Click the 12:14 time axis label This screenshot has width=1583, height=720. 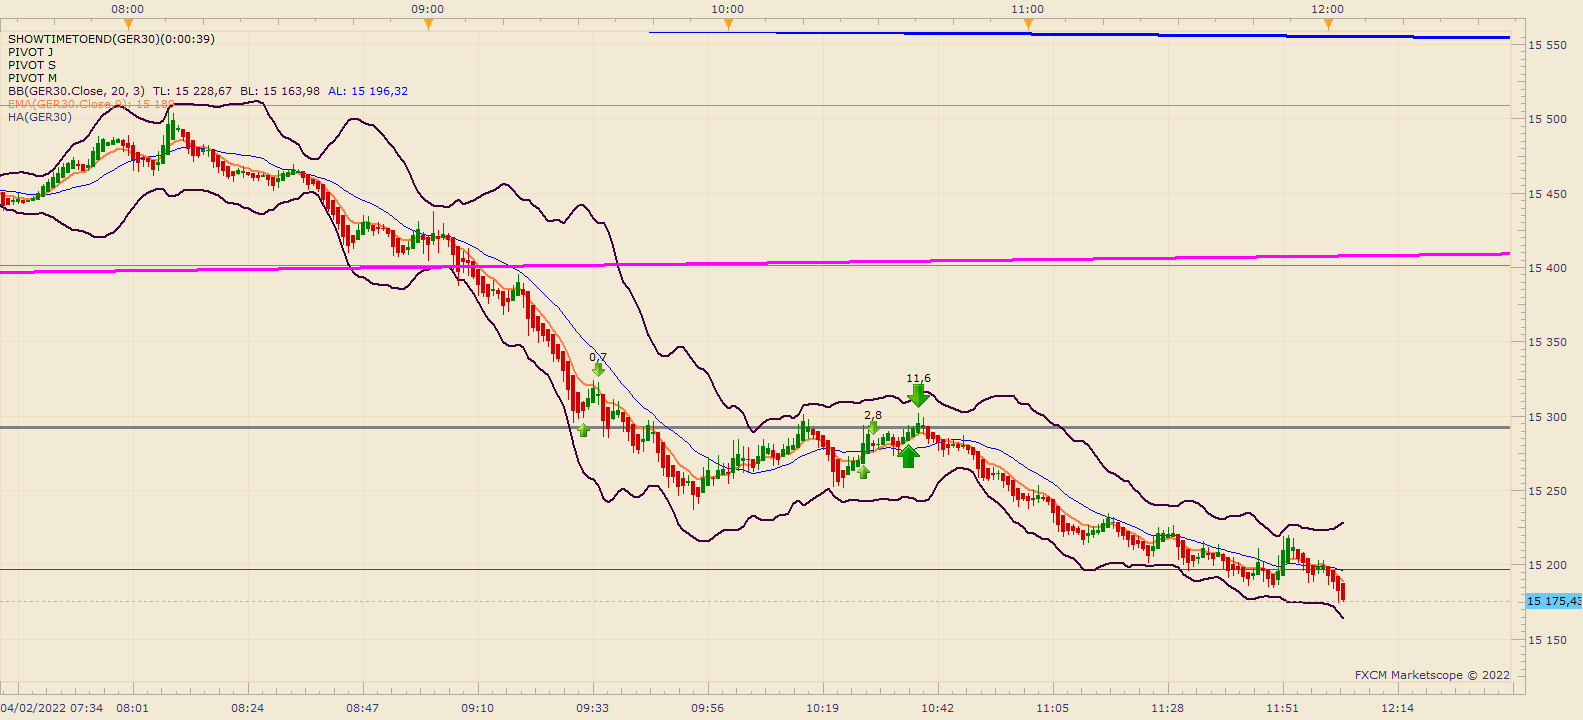[1398, 708]
